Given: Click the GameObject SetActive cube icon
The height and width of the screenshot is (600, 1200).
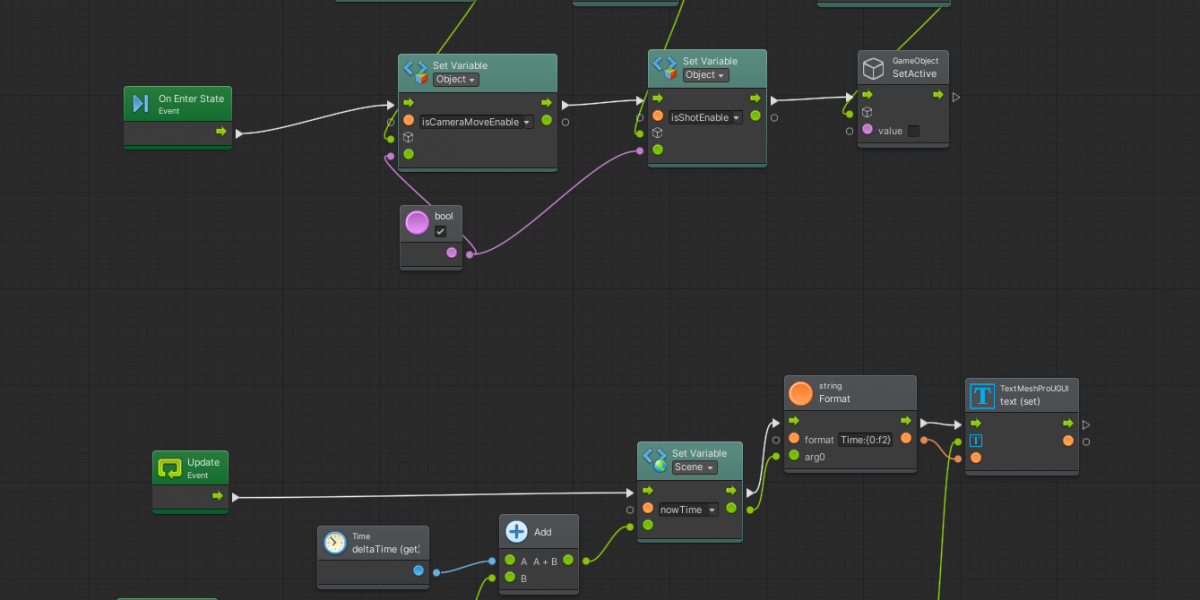Looking at the screenshot, I should [x=874, y=68].
